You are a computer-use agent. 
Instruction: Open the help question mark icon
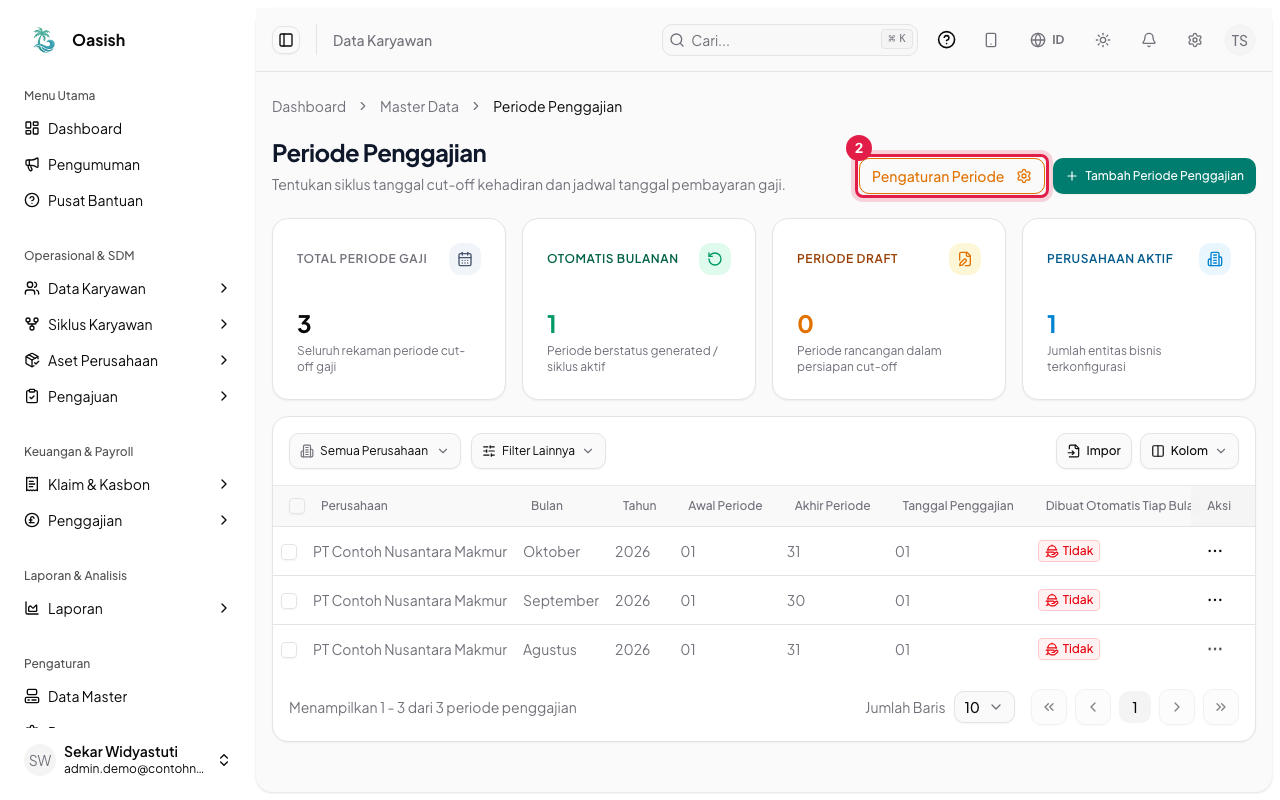[947, 40]
